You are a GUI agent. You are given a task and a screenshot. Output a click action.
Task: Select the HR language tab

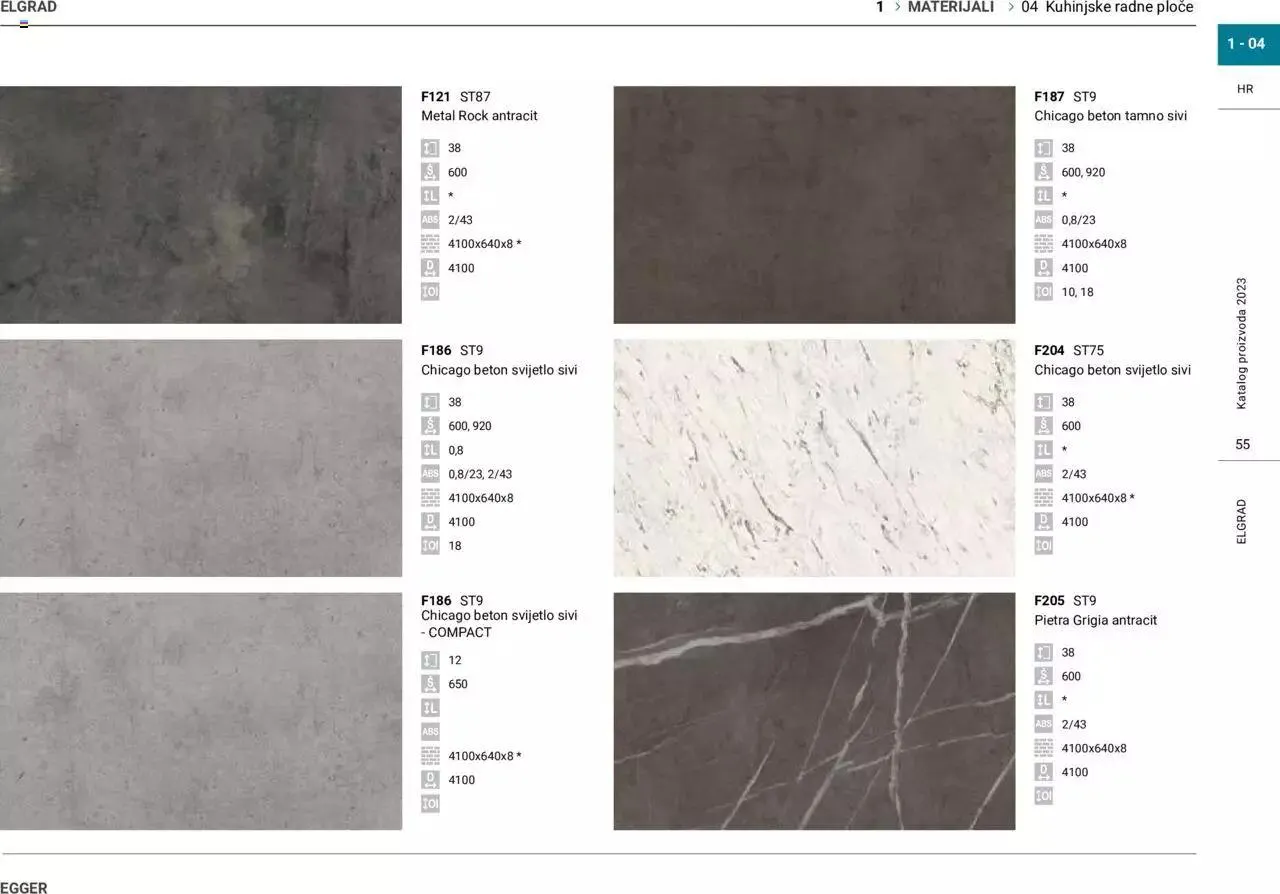click(x=1245, y=89)
